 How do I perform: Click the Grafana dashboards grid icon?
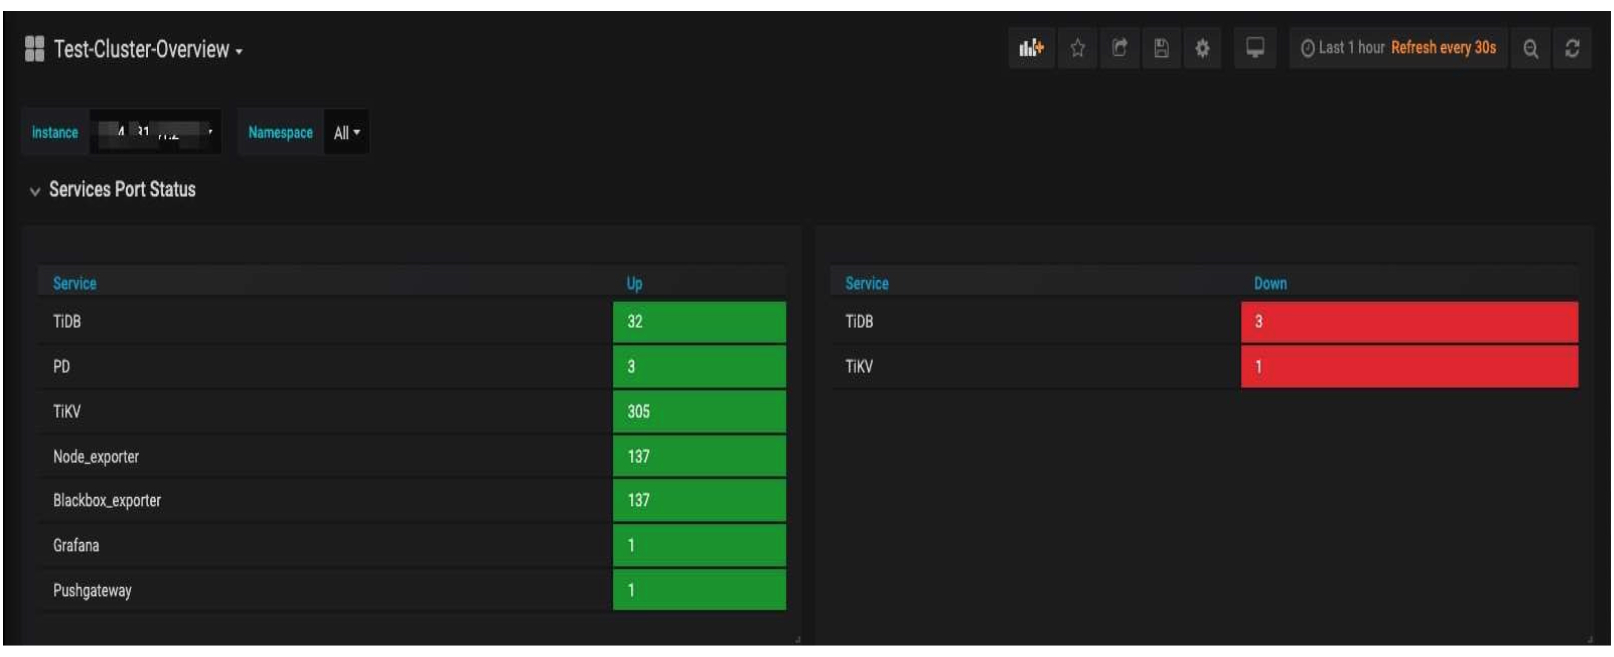pos(35,49)
